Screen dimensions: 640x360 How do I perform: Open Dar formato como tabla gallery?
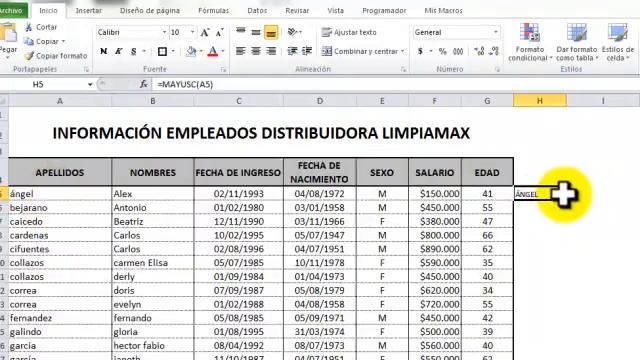[577, 42]
